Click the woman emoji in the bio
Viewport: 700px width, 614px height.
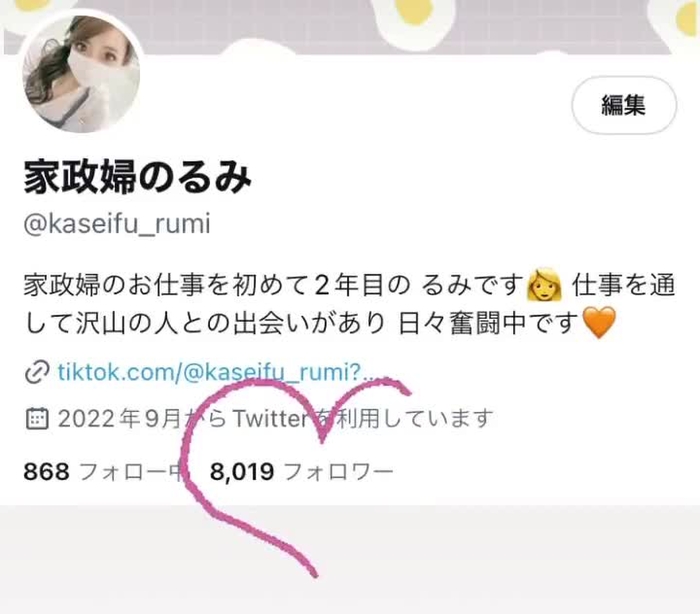click(x=544, y=284)
